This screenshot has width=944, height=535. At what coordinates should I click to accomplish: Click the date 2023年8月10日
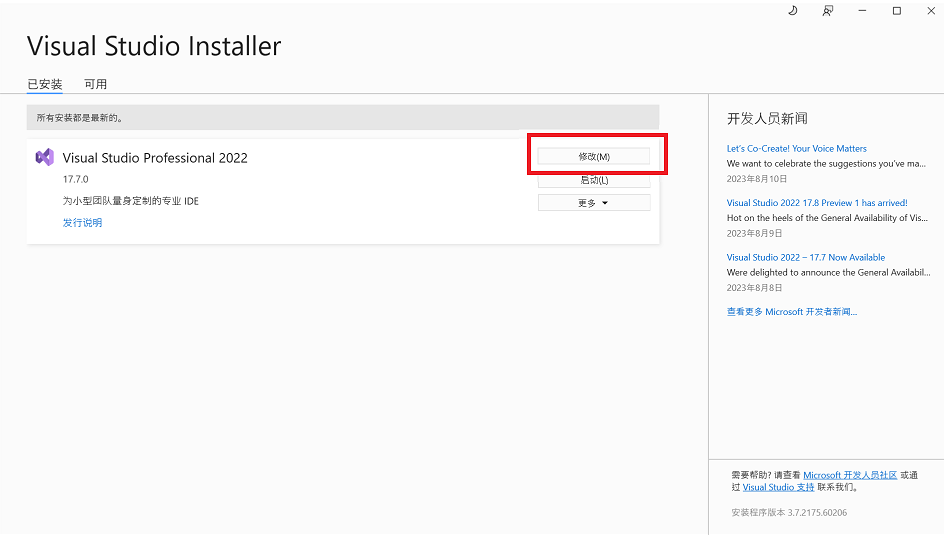(757, 179)
